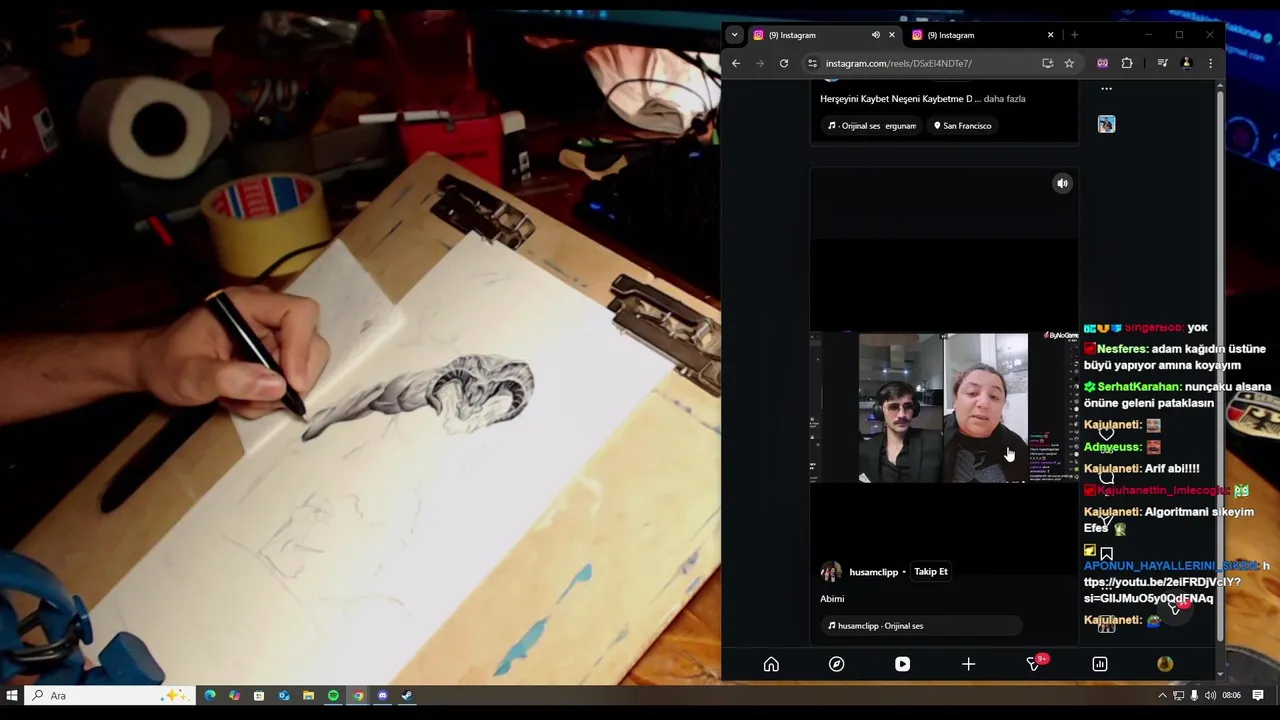Close the second Instagram tab

[1050, 35]
